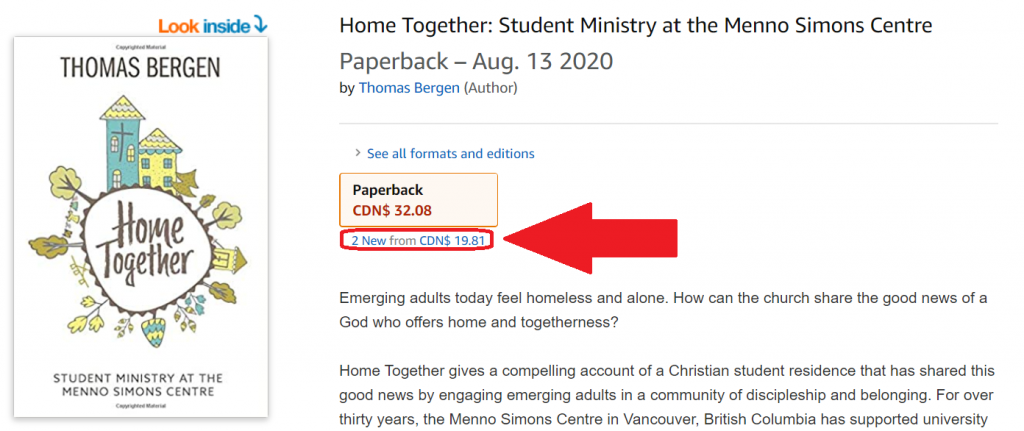Open the Home Together book cover image
The height and width of the screenshot is (431, 1024).
(x=141, y=227)
